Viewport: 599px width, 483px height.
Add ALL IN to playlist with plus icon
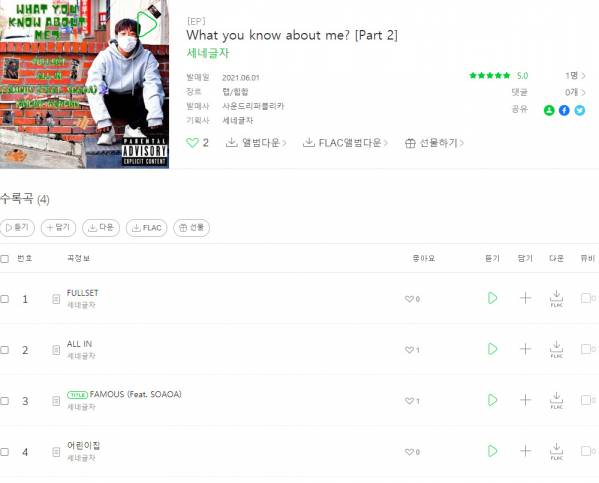(526, 349)
